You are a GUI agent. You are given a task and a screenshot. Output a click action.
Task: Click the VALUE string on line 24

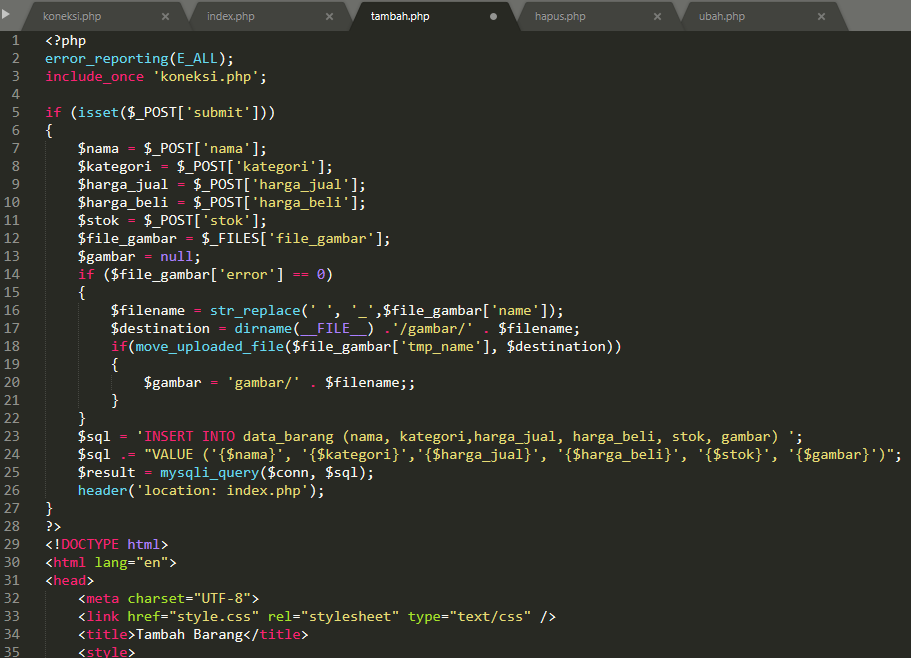click(518, 455)
